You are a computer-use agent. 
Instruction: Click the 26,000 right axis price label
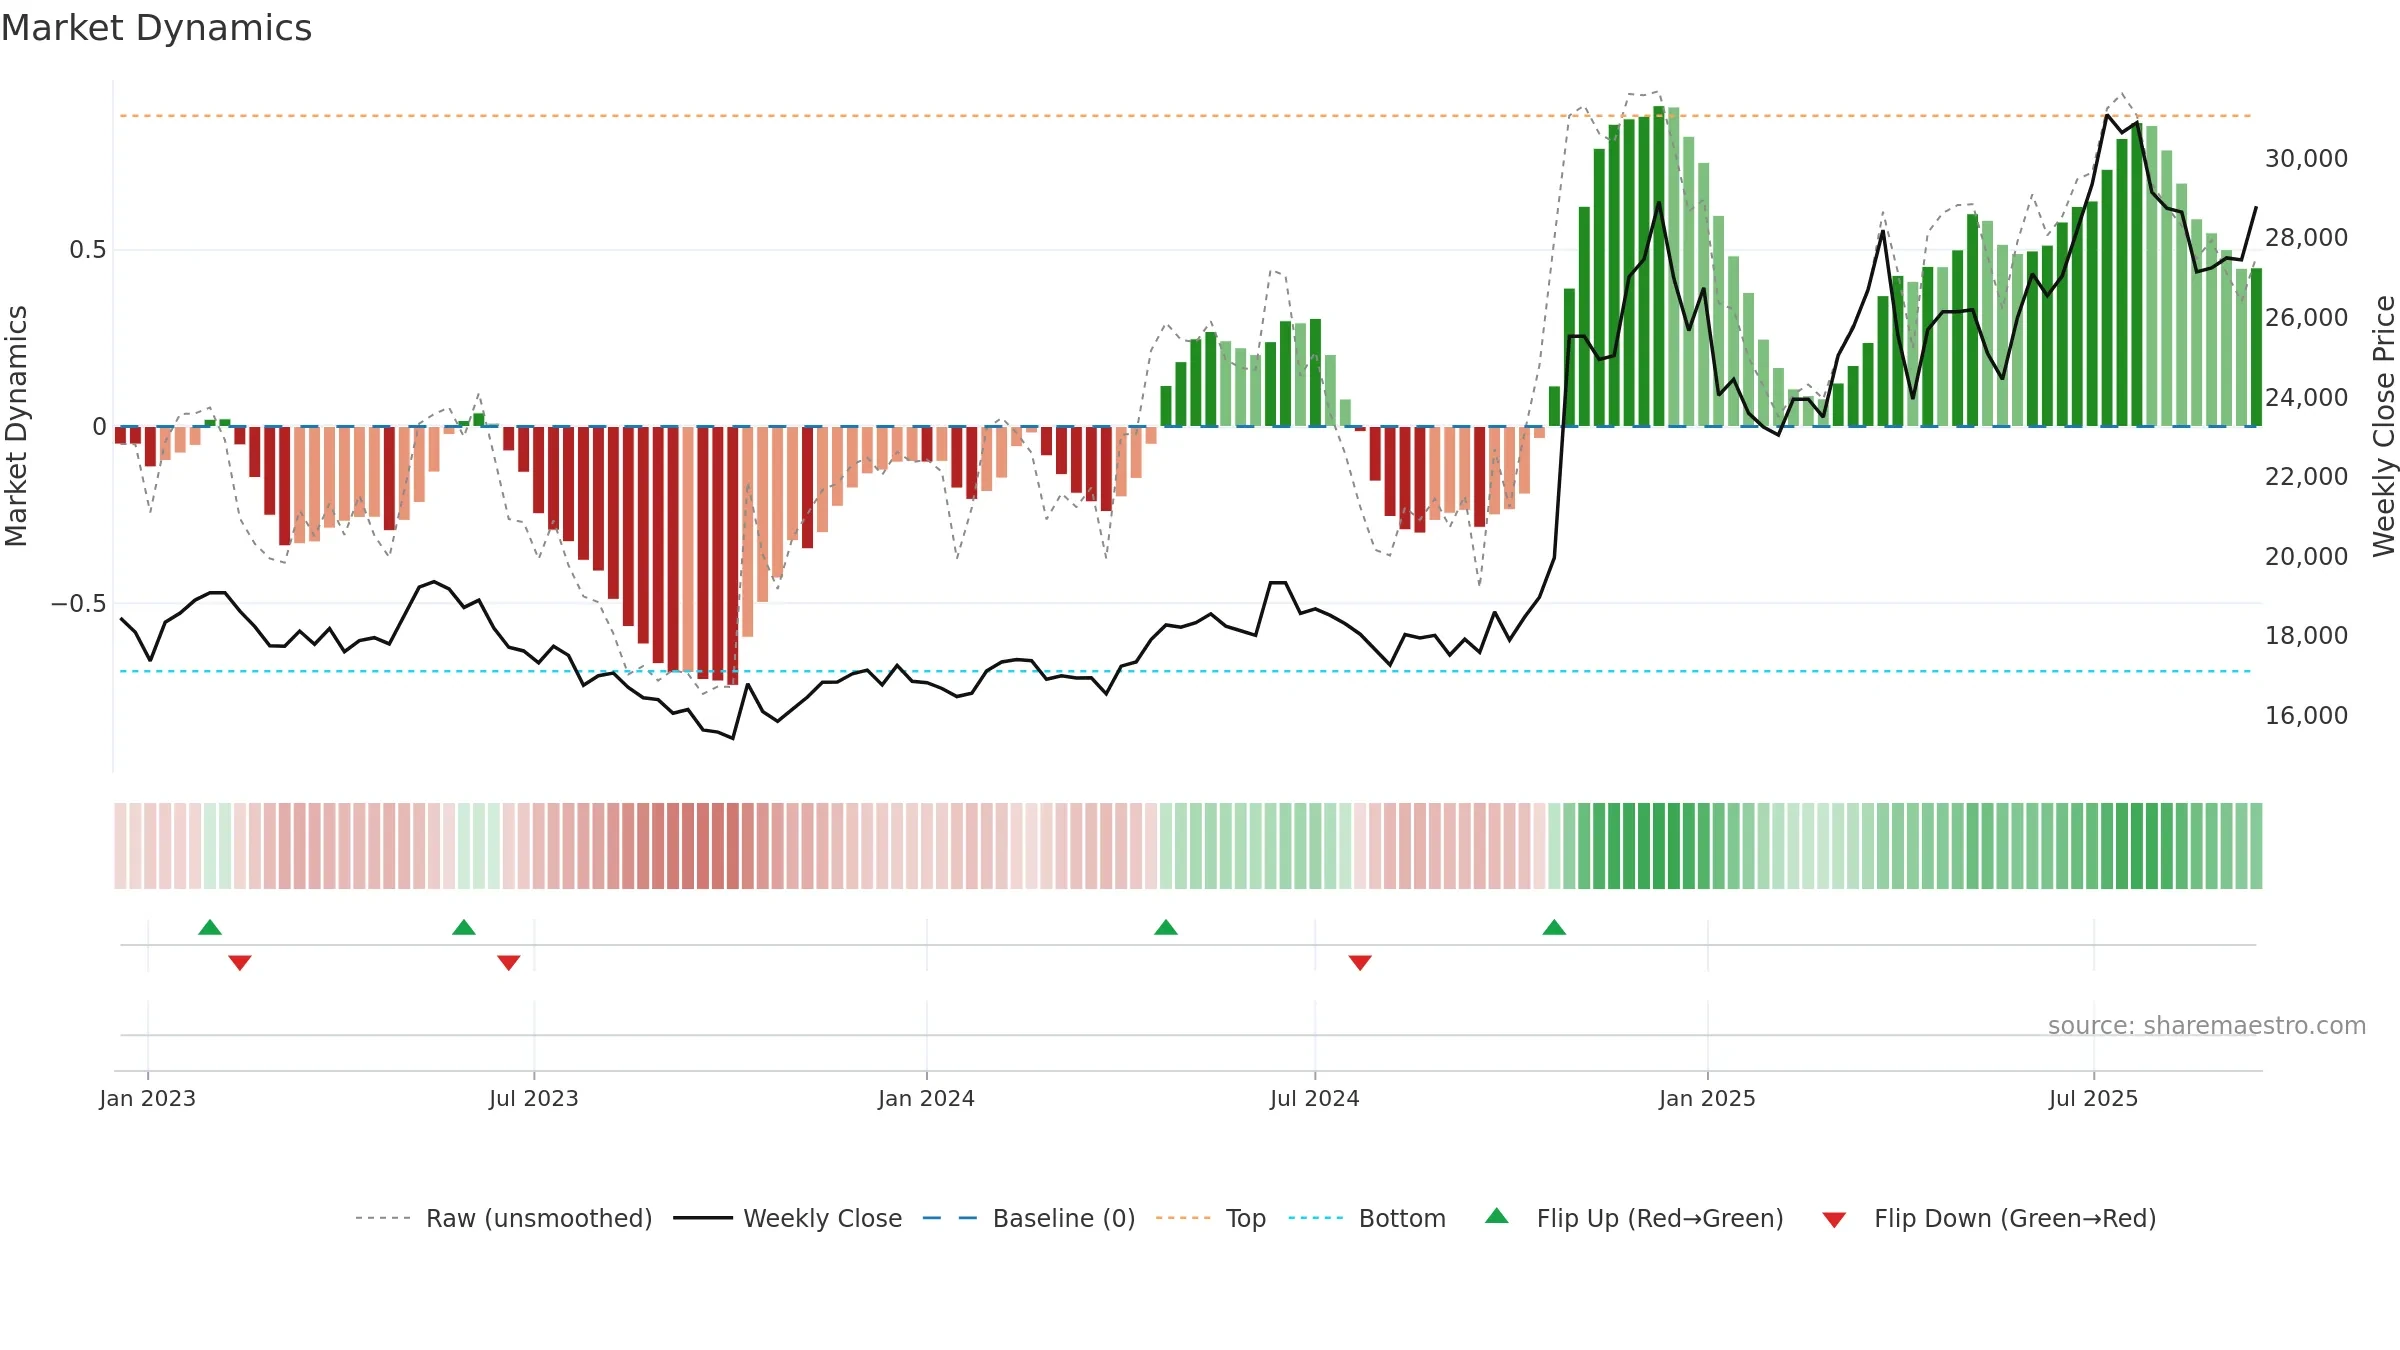(x=2307, y=318)
